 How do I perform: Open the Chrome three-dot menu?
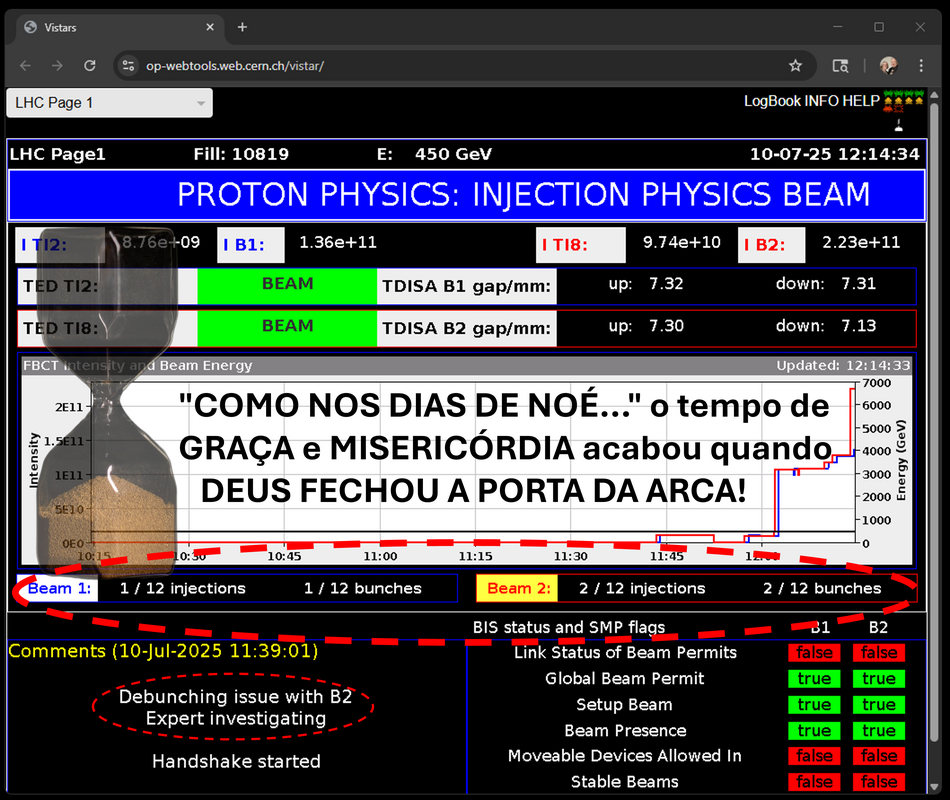coord(921,66)
